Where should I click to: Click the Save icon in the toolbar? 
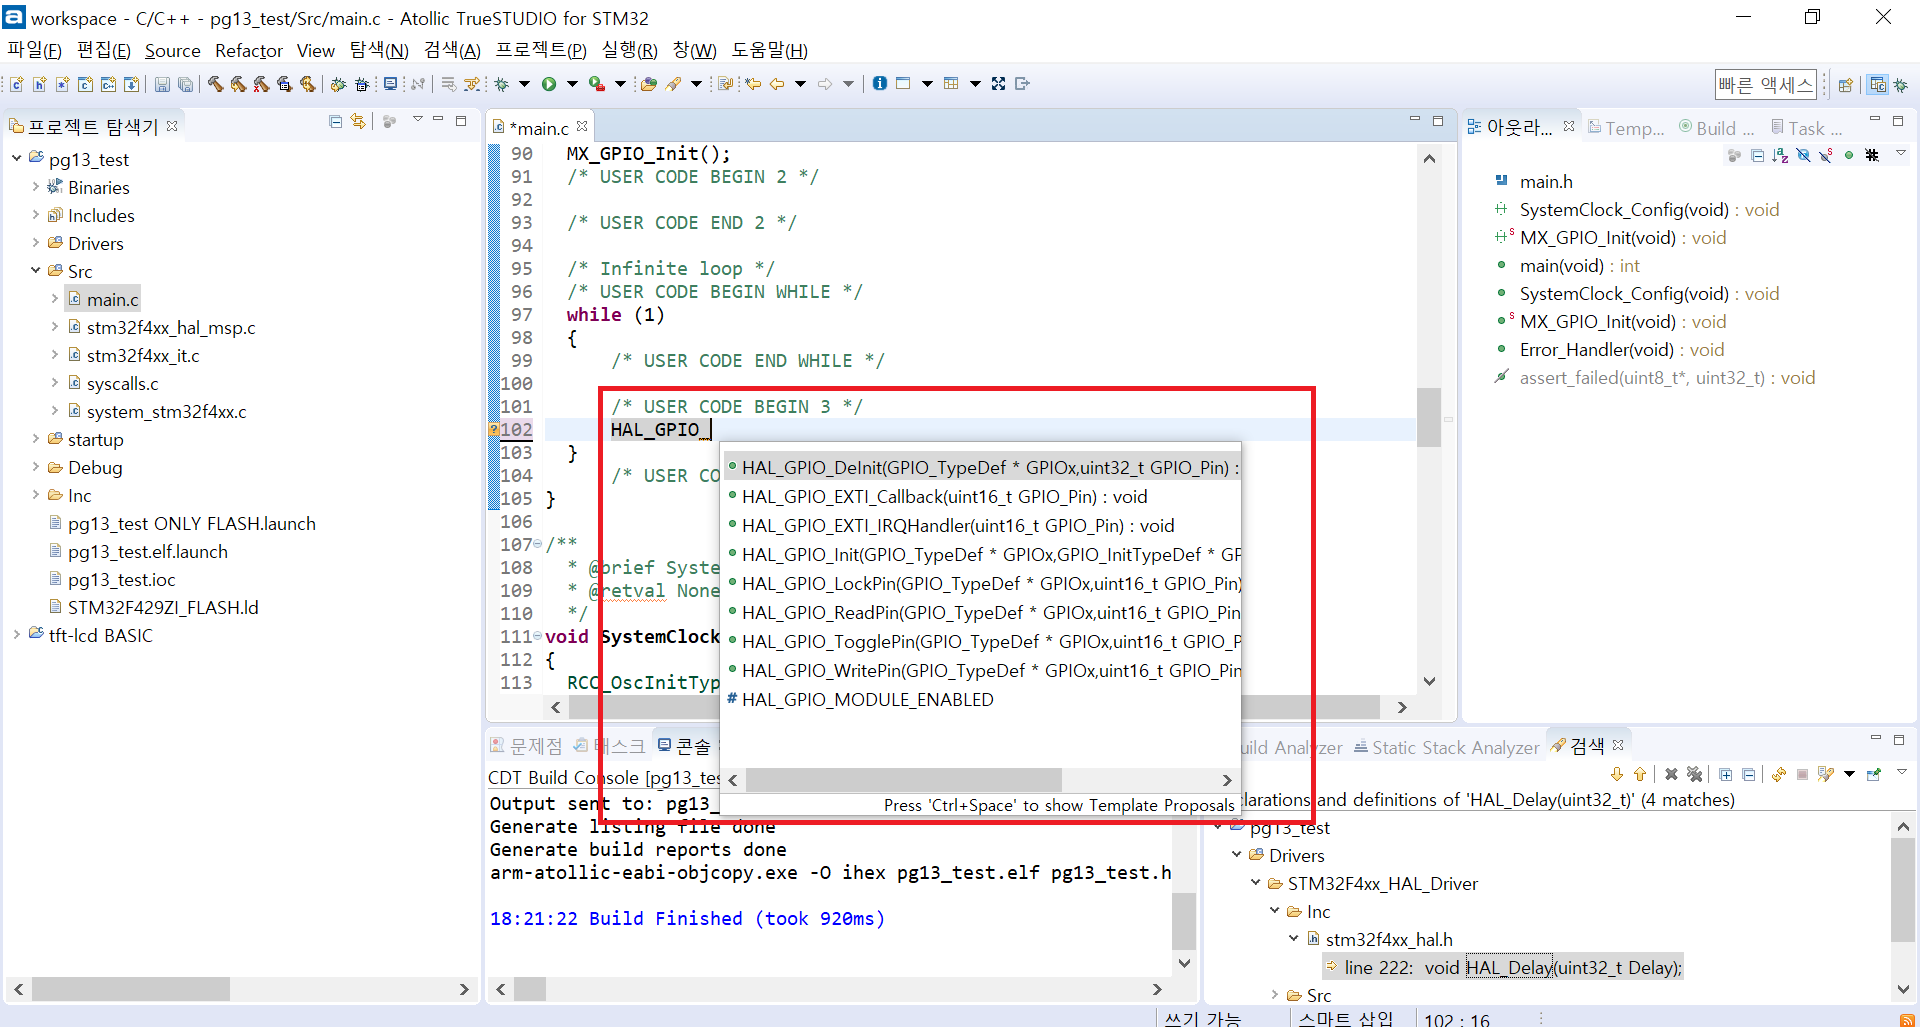click(162, 84)
